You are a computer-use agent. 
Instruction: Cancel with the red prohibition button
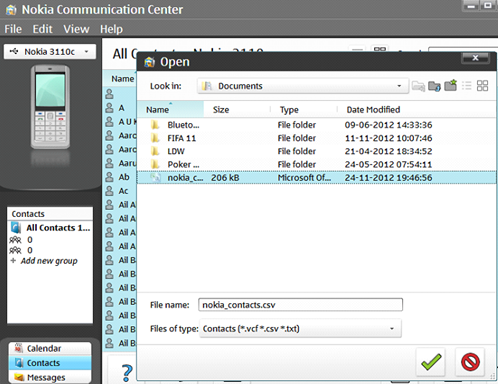[470, 362]
